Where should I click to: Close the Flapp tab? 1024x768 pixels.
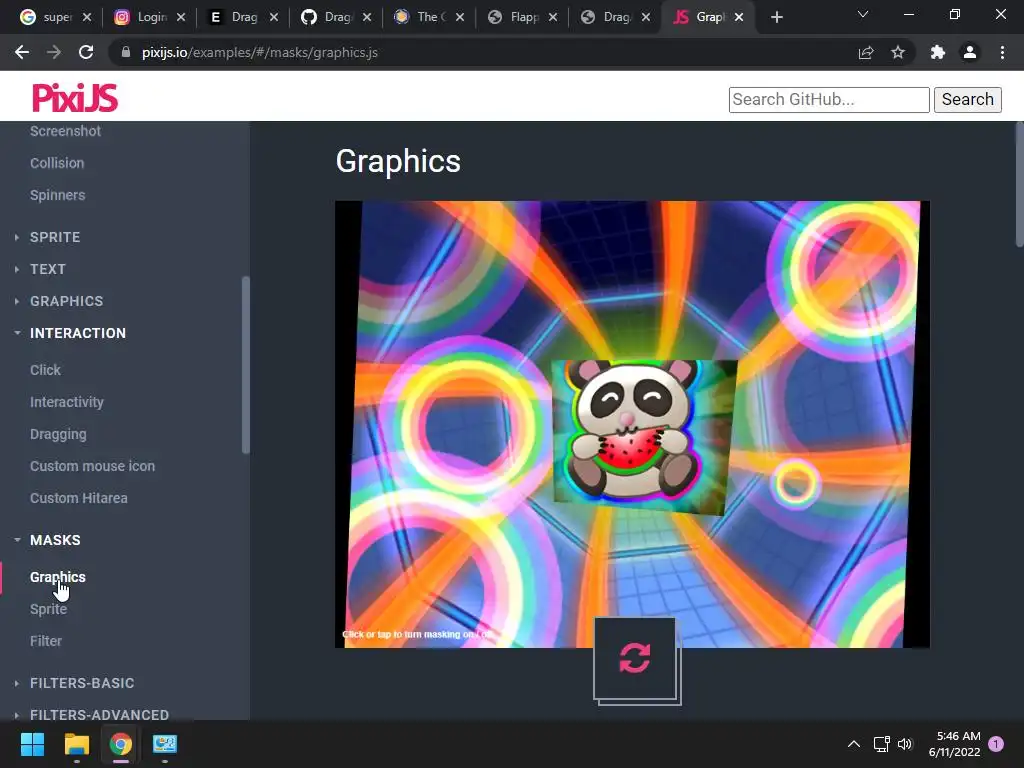click(x=553, y=18)
